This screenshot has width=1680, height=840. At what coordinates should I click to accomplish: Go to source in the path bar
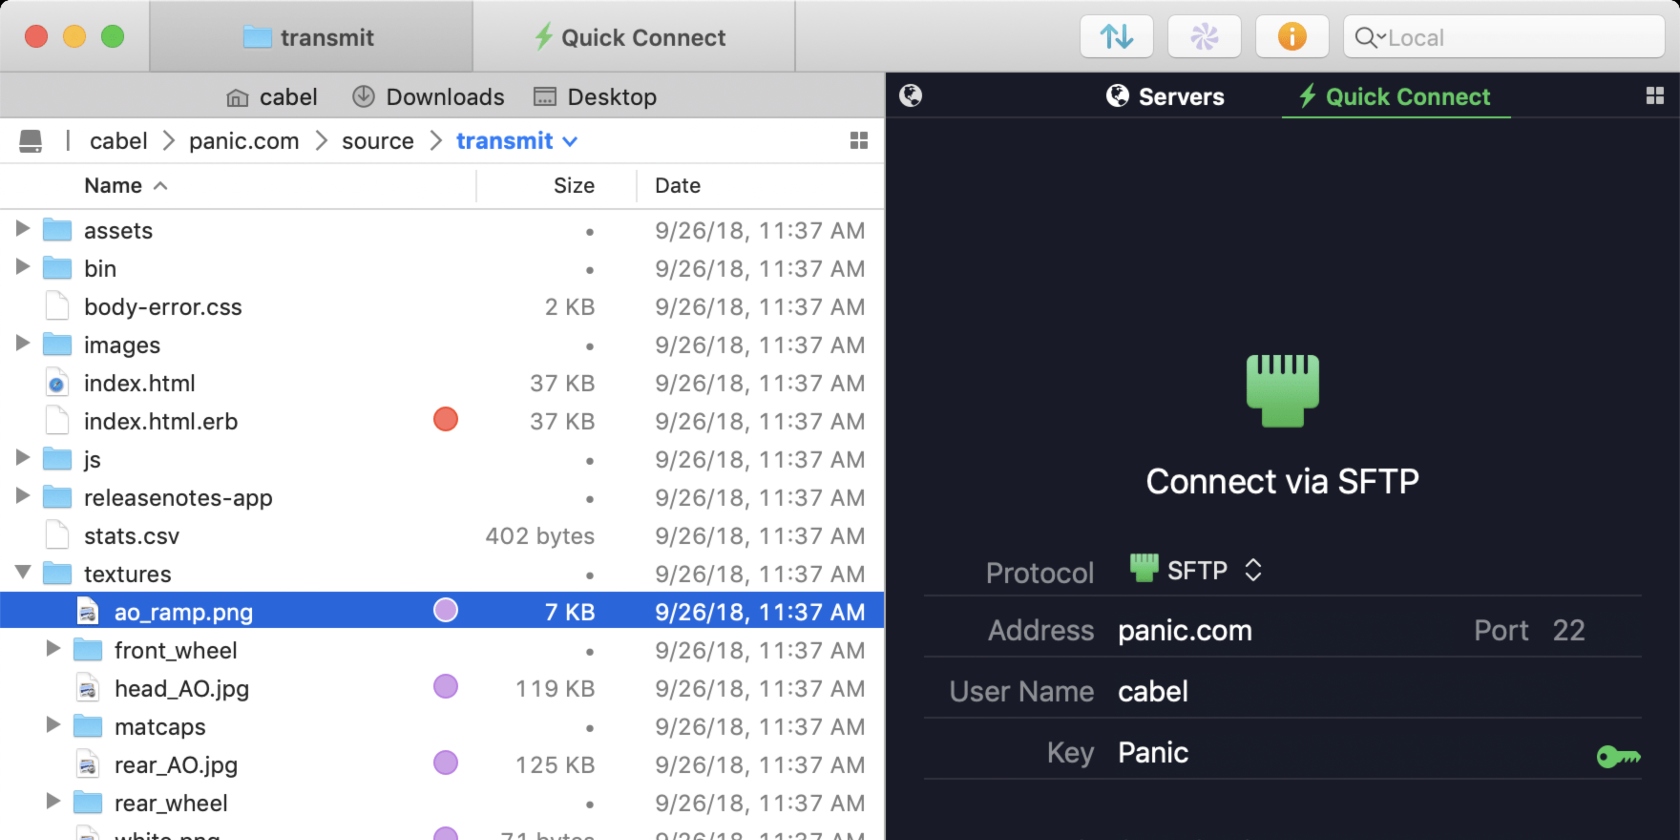378,141
